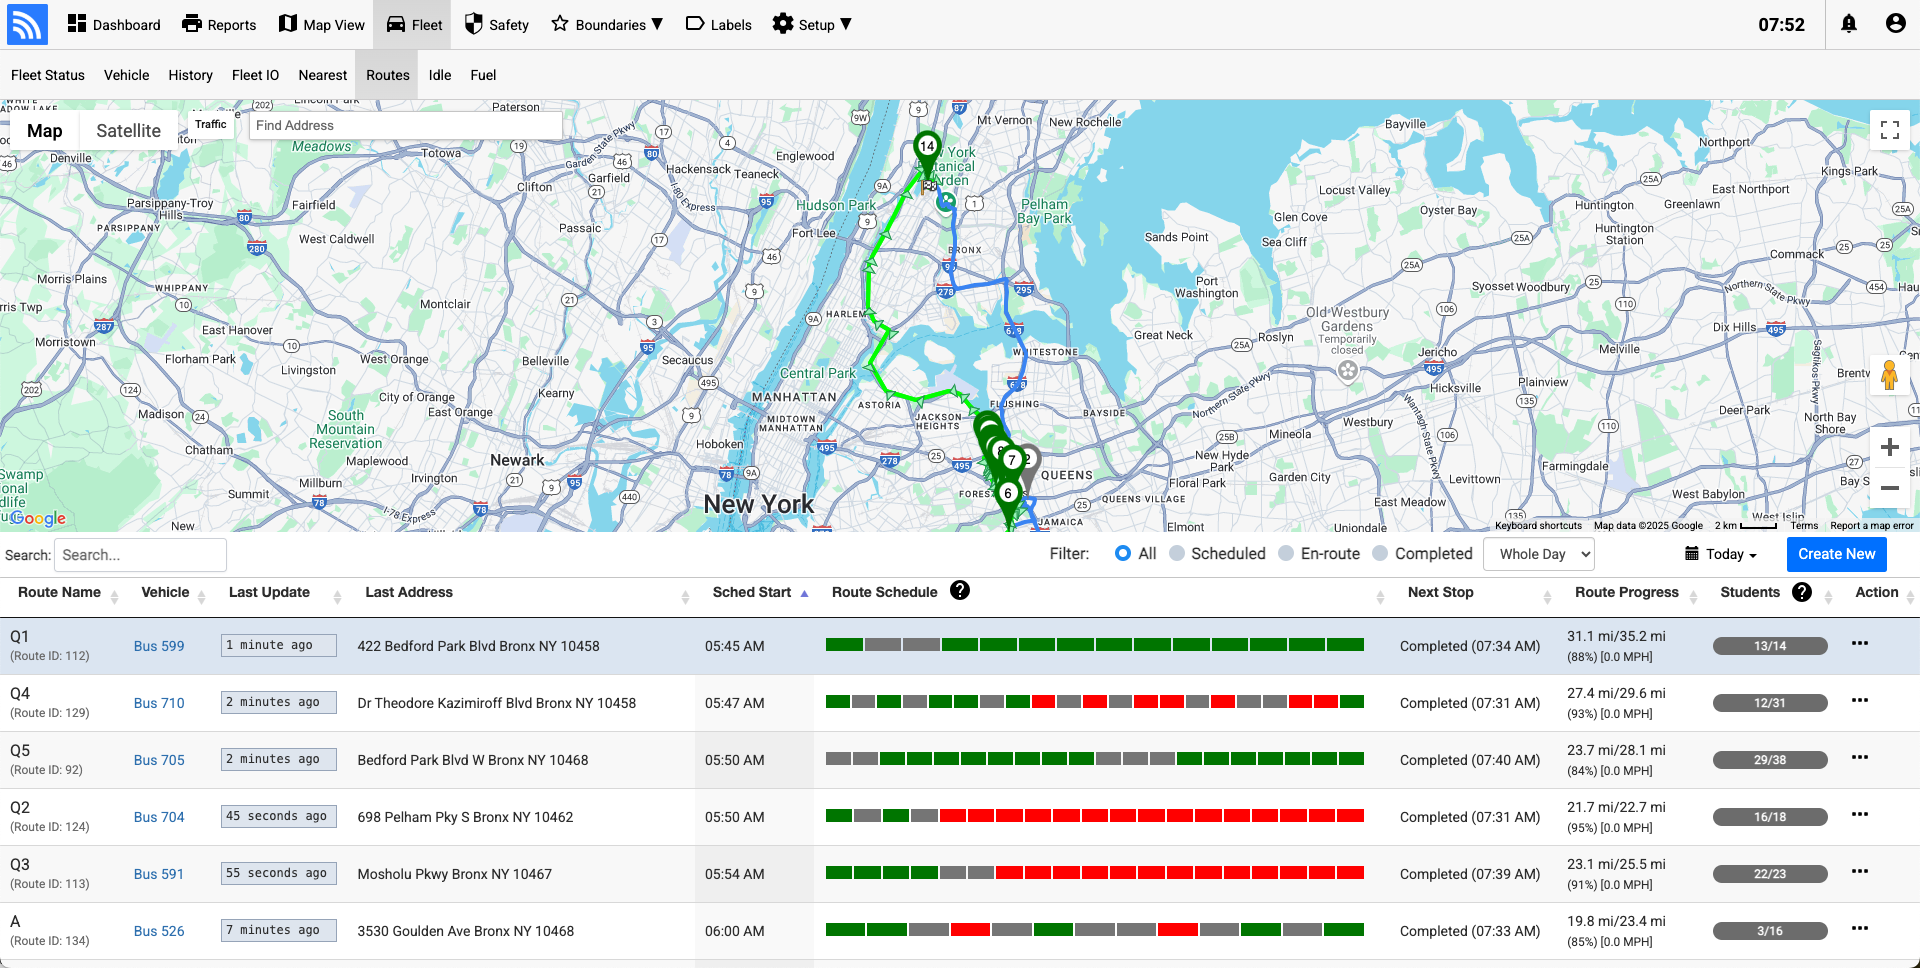Switch map to Satellite view

(x=128, y=131)
